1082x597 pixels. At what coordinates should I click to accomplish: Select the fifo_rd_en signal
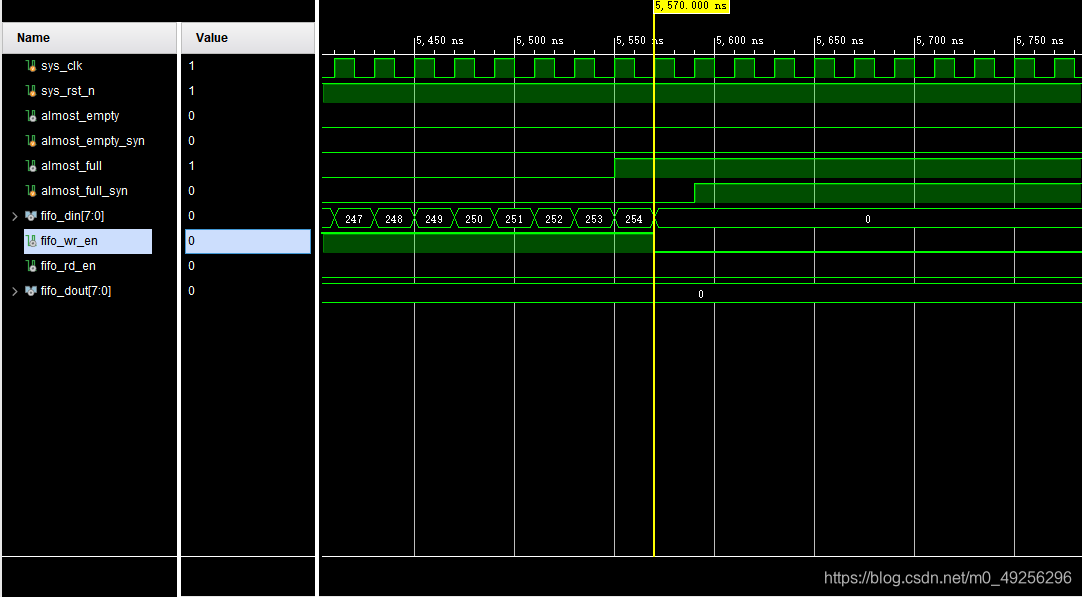68,266
